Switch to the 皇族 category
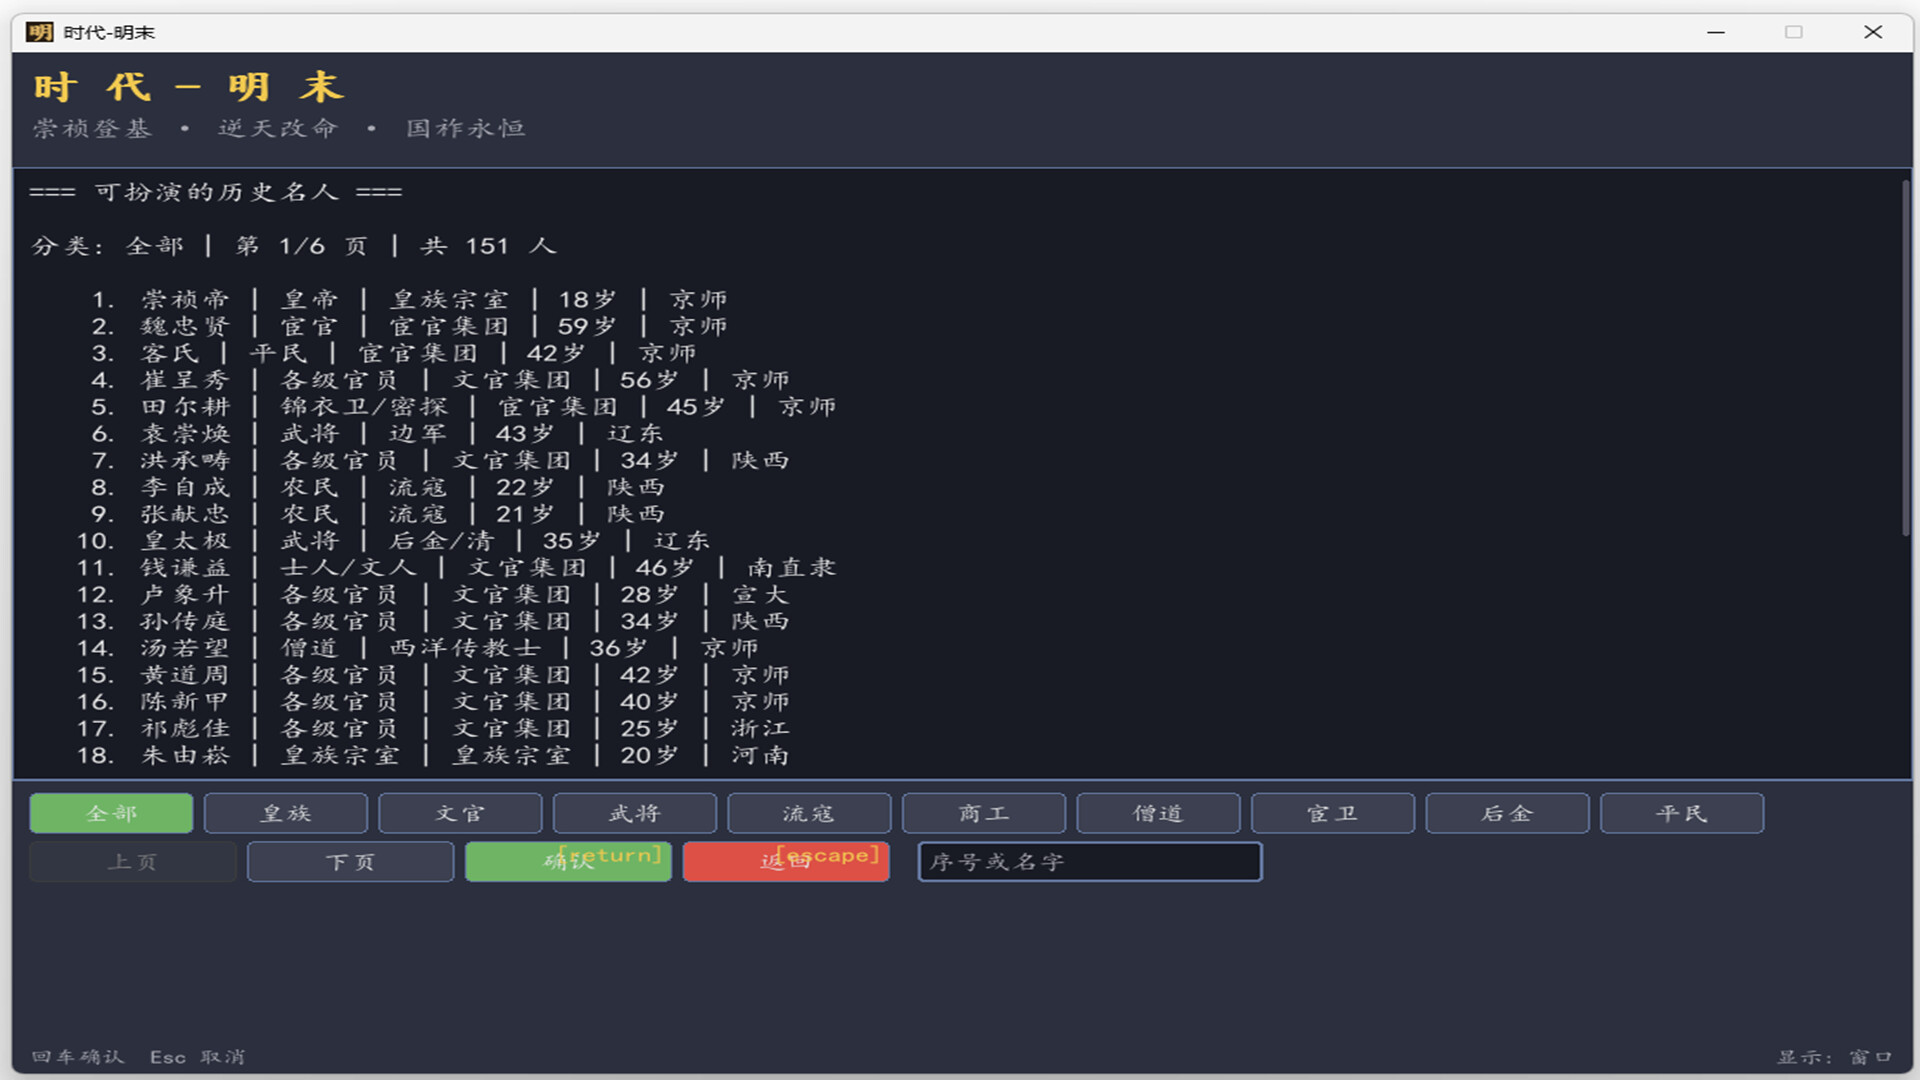Screen dimensions: 1920x1080 pyautogui.click(x=286, y=813)
